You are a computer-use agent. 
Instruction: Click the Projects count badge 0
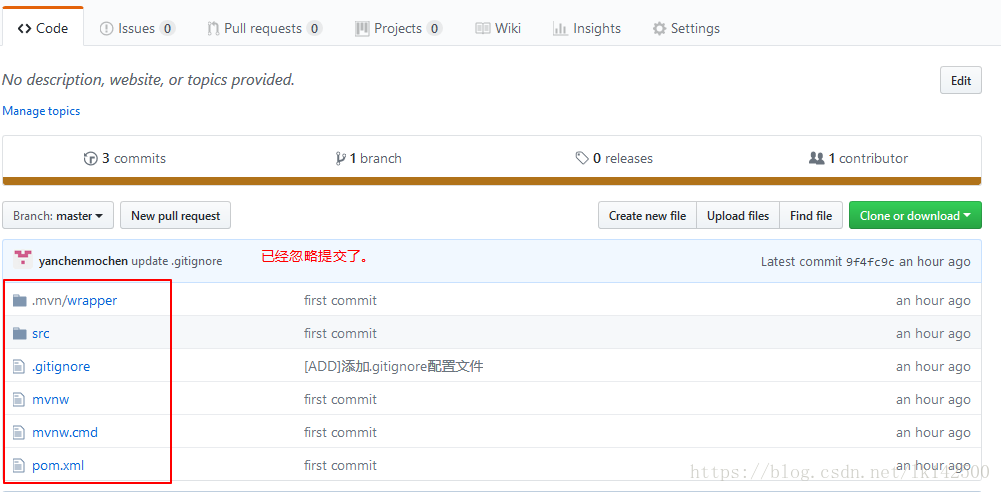click(x=434, y=28)
